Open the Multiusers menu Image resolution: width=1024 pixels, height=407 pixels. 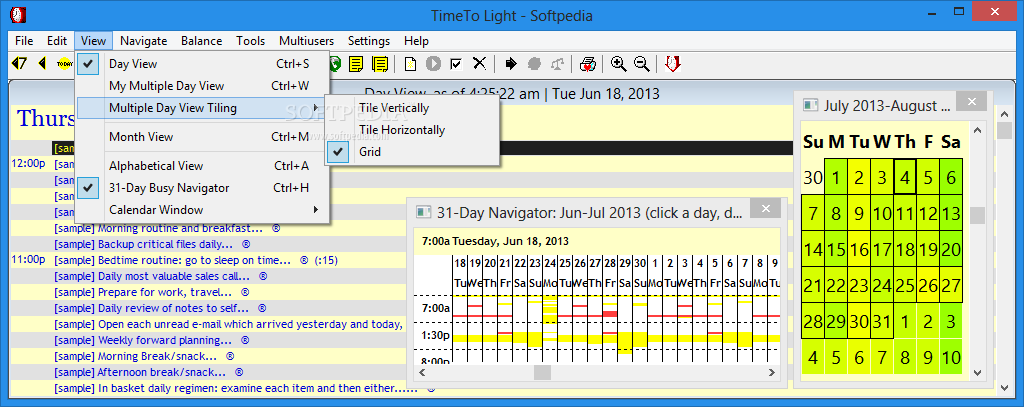(306, 41)
